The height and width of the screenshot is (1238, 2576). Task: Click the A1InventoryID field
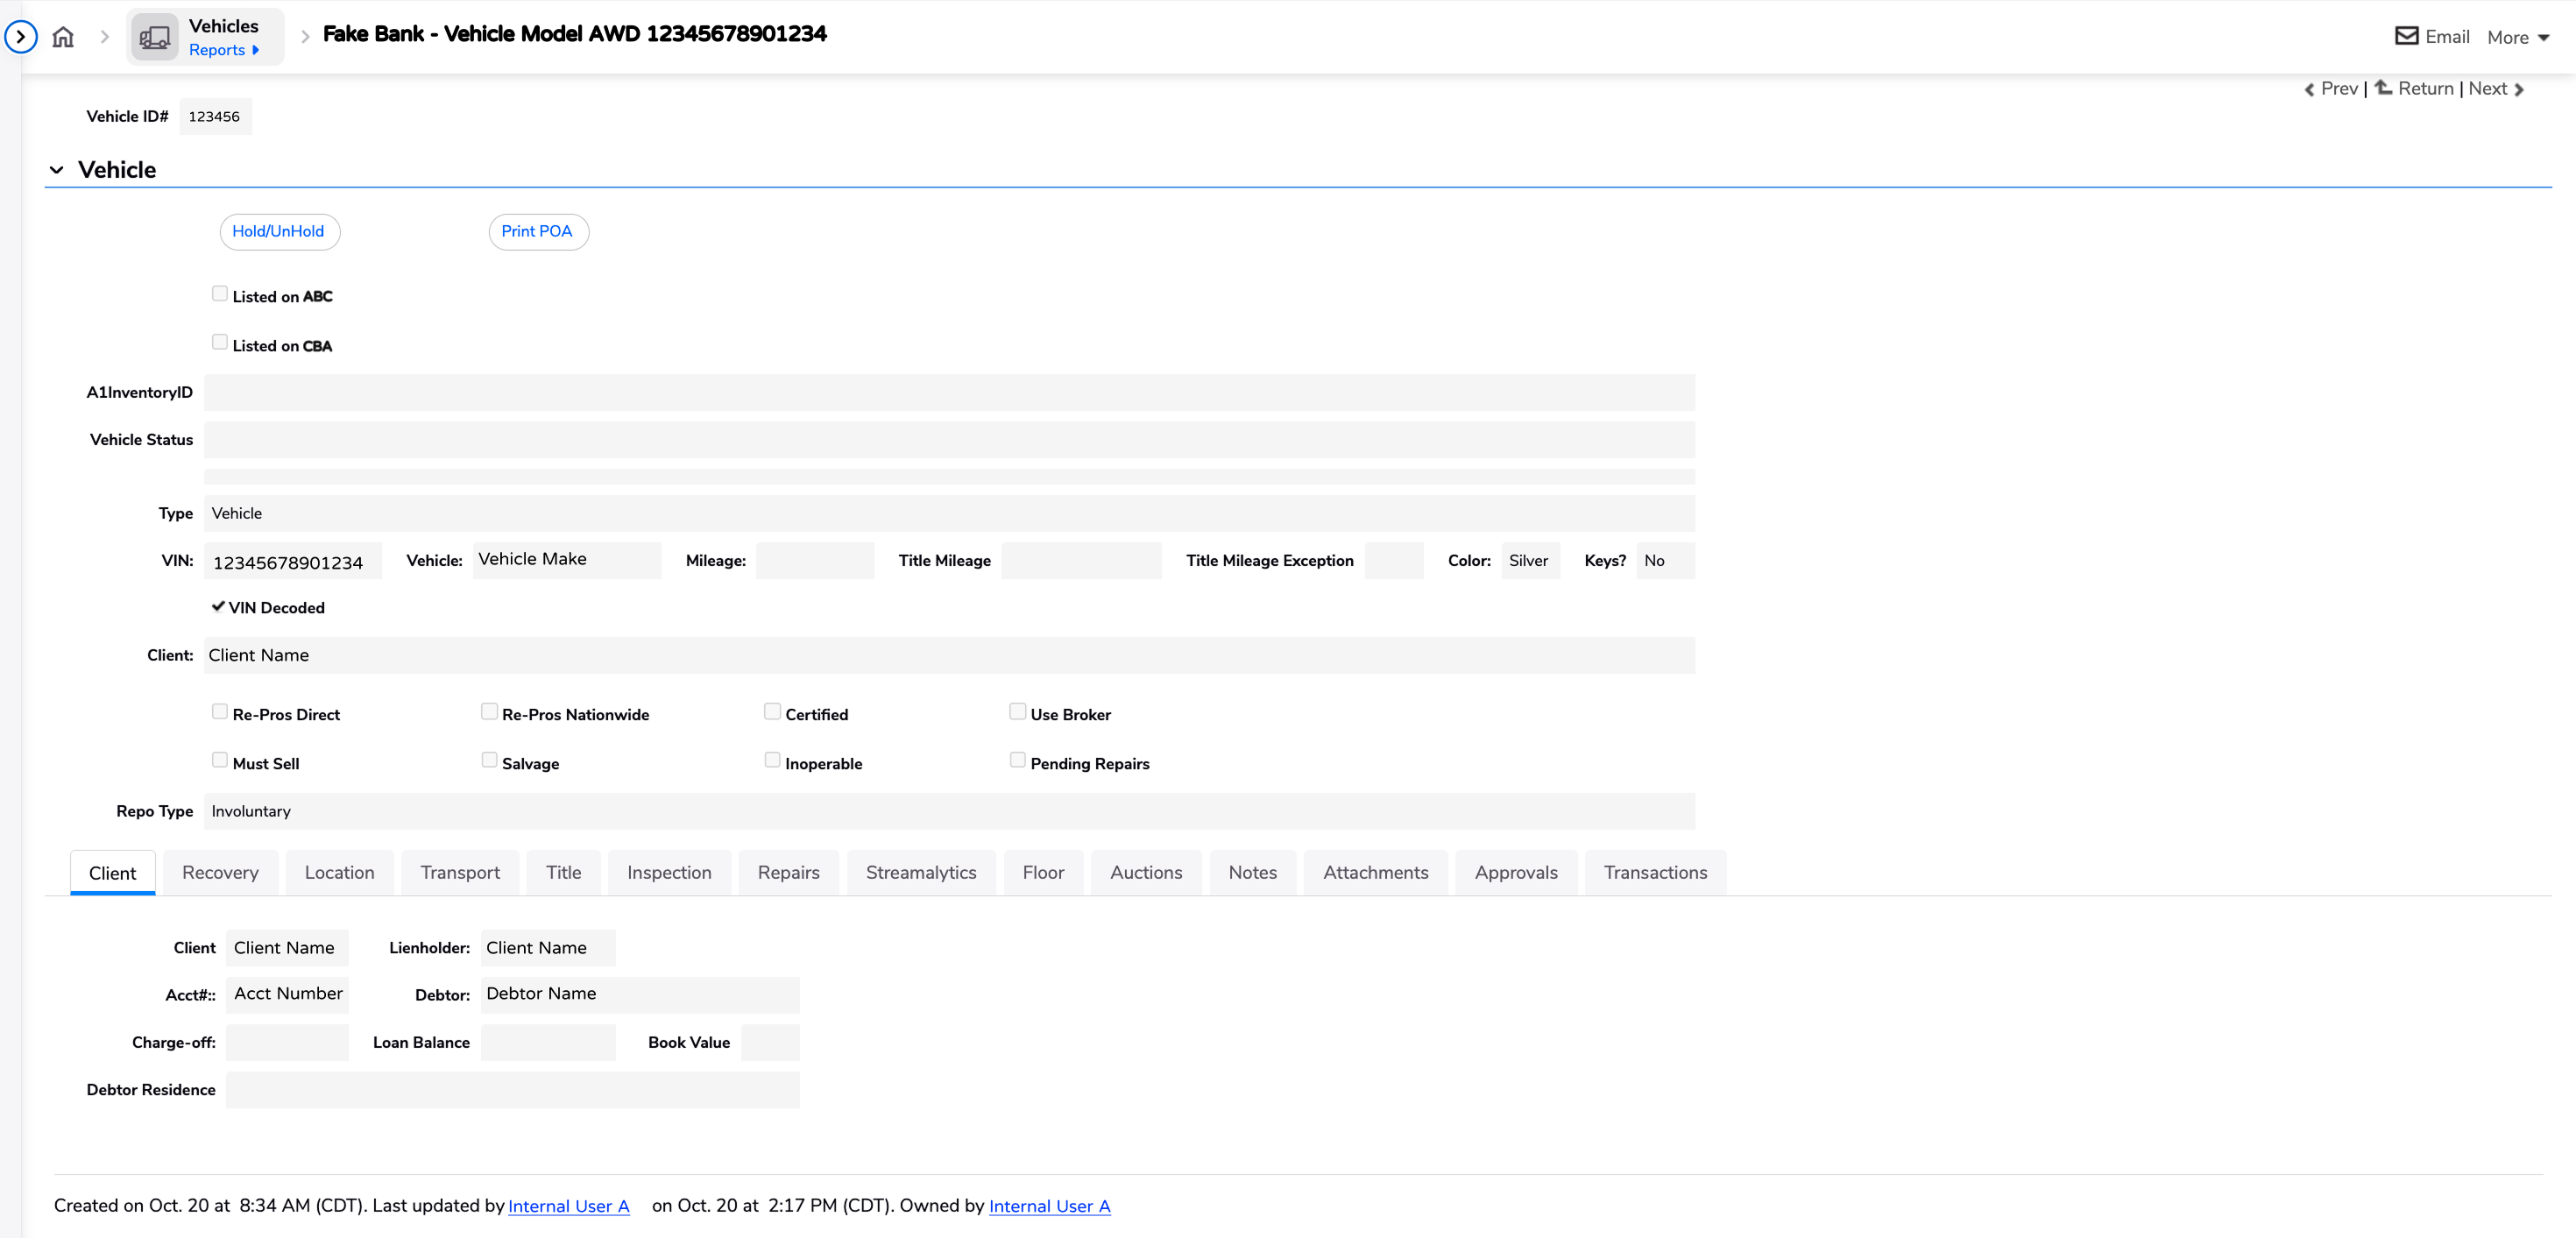click(x=949, y=392)
